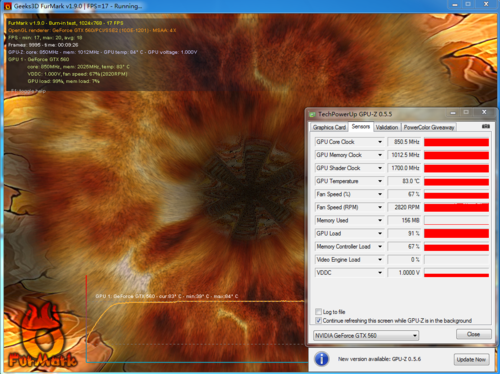Screen dimensions: 500x374
Task: Open the Validation tab
Action: (x=387, y=127)
